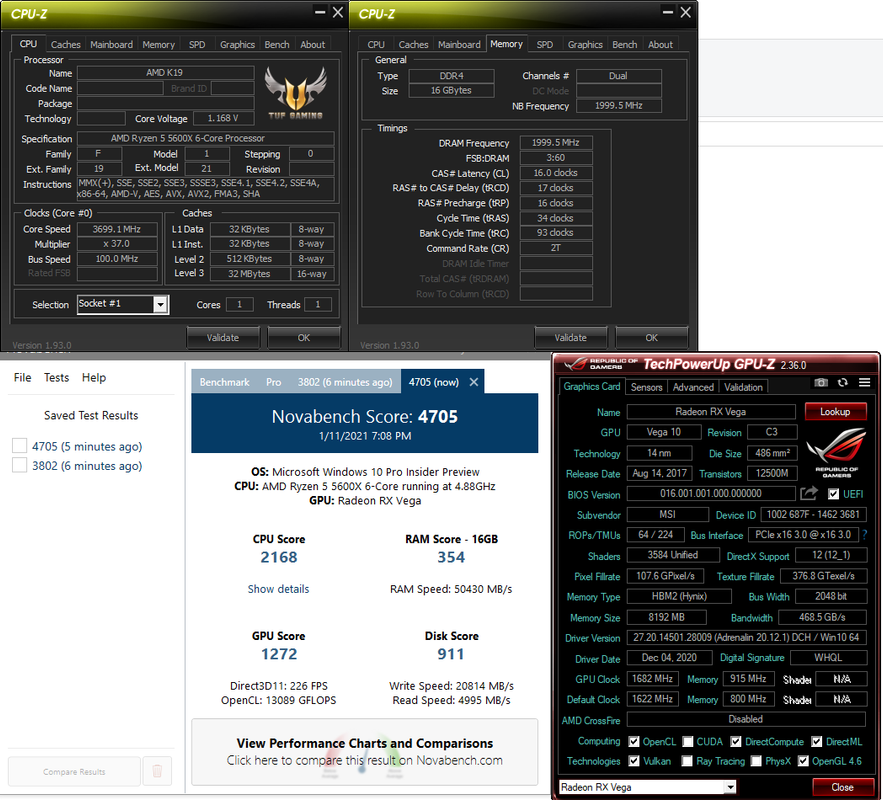Image resolution: width=883 pixels, height=800 pixels.
Task: Click Validate in left CPU-Z window
Action: point(222,338)
